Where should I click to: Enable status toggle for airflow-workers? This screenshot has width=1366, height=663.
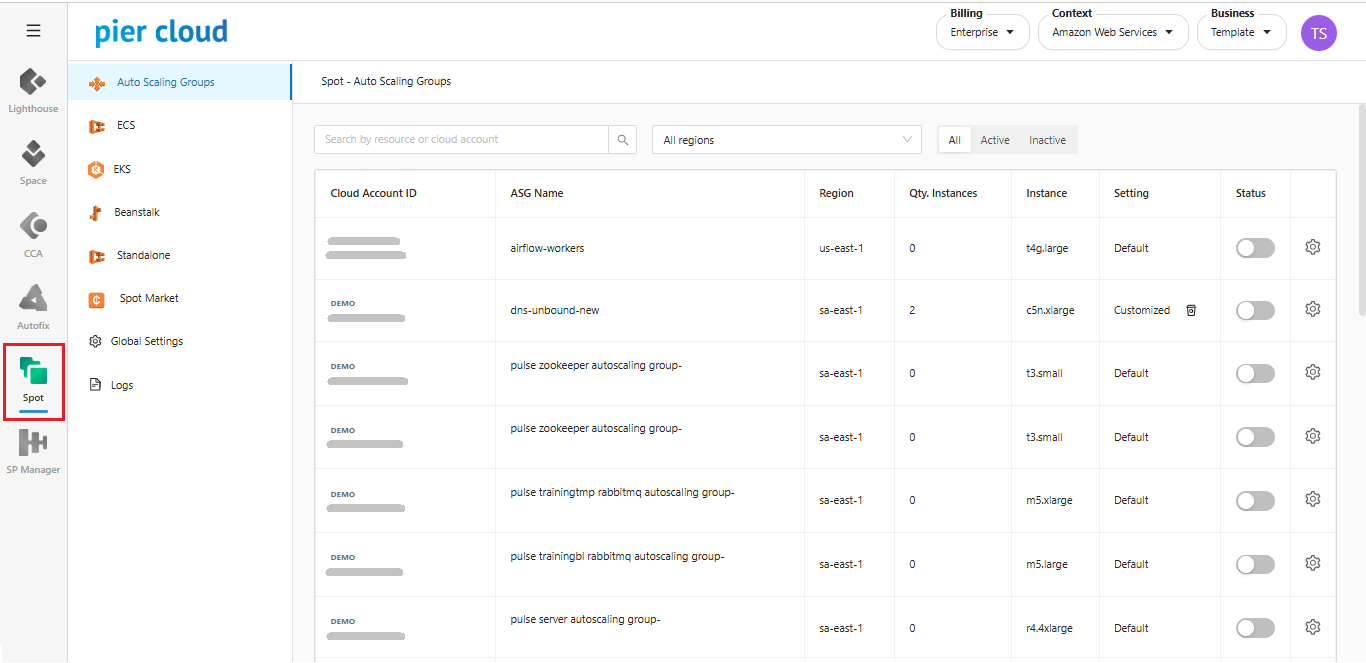click(1255, 248)
